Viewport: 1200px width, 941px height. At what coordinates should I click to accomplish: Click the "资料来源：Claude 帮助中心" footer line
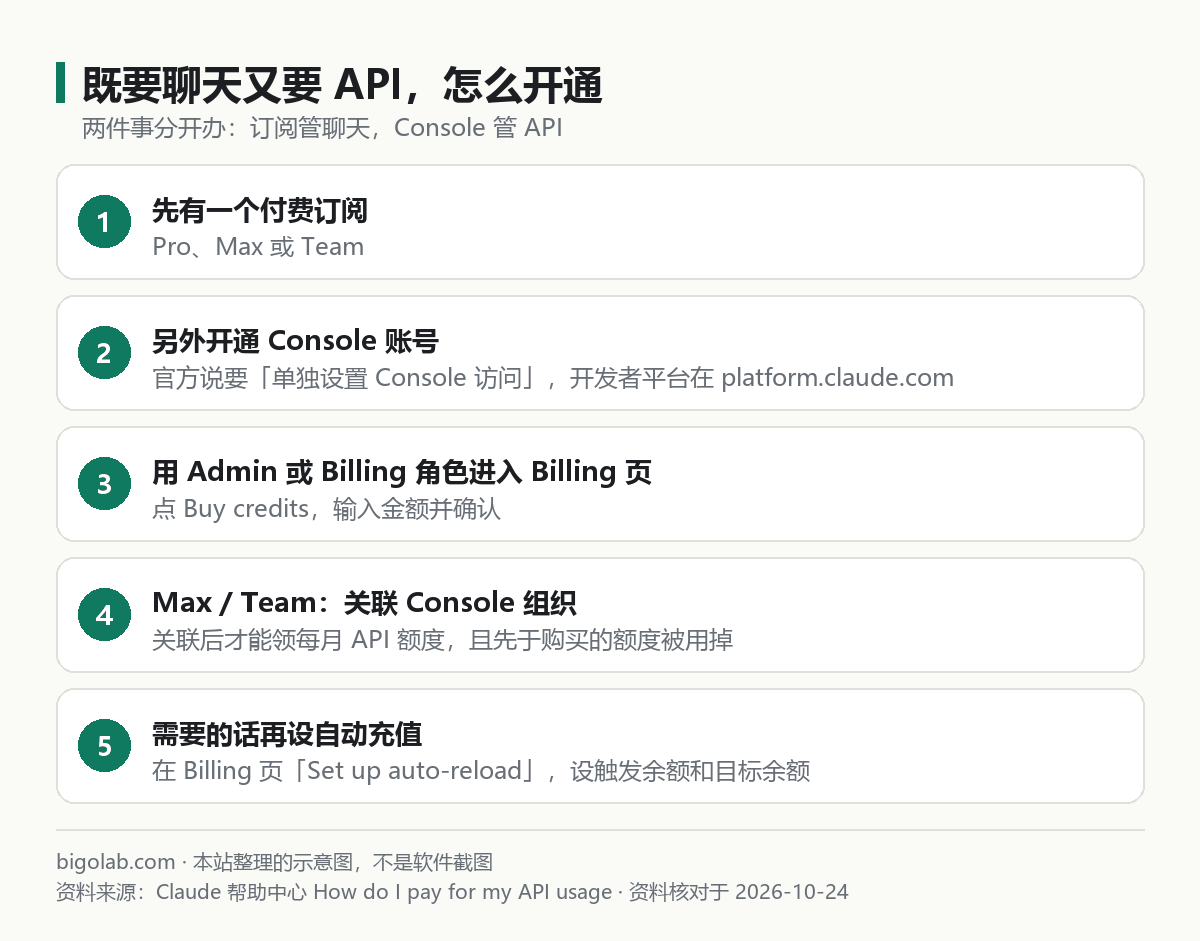tap(452, 892)
